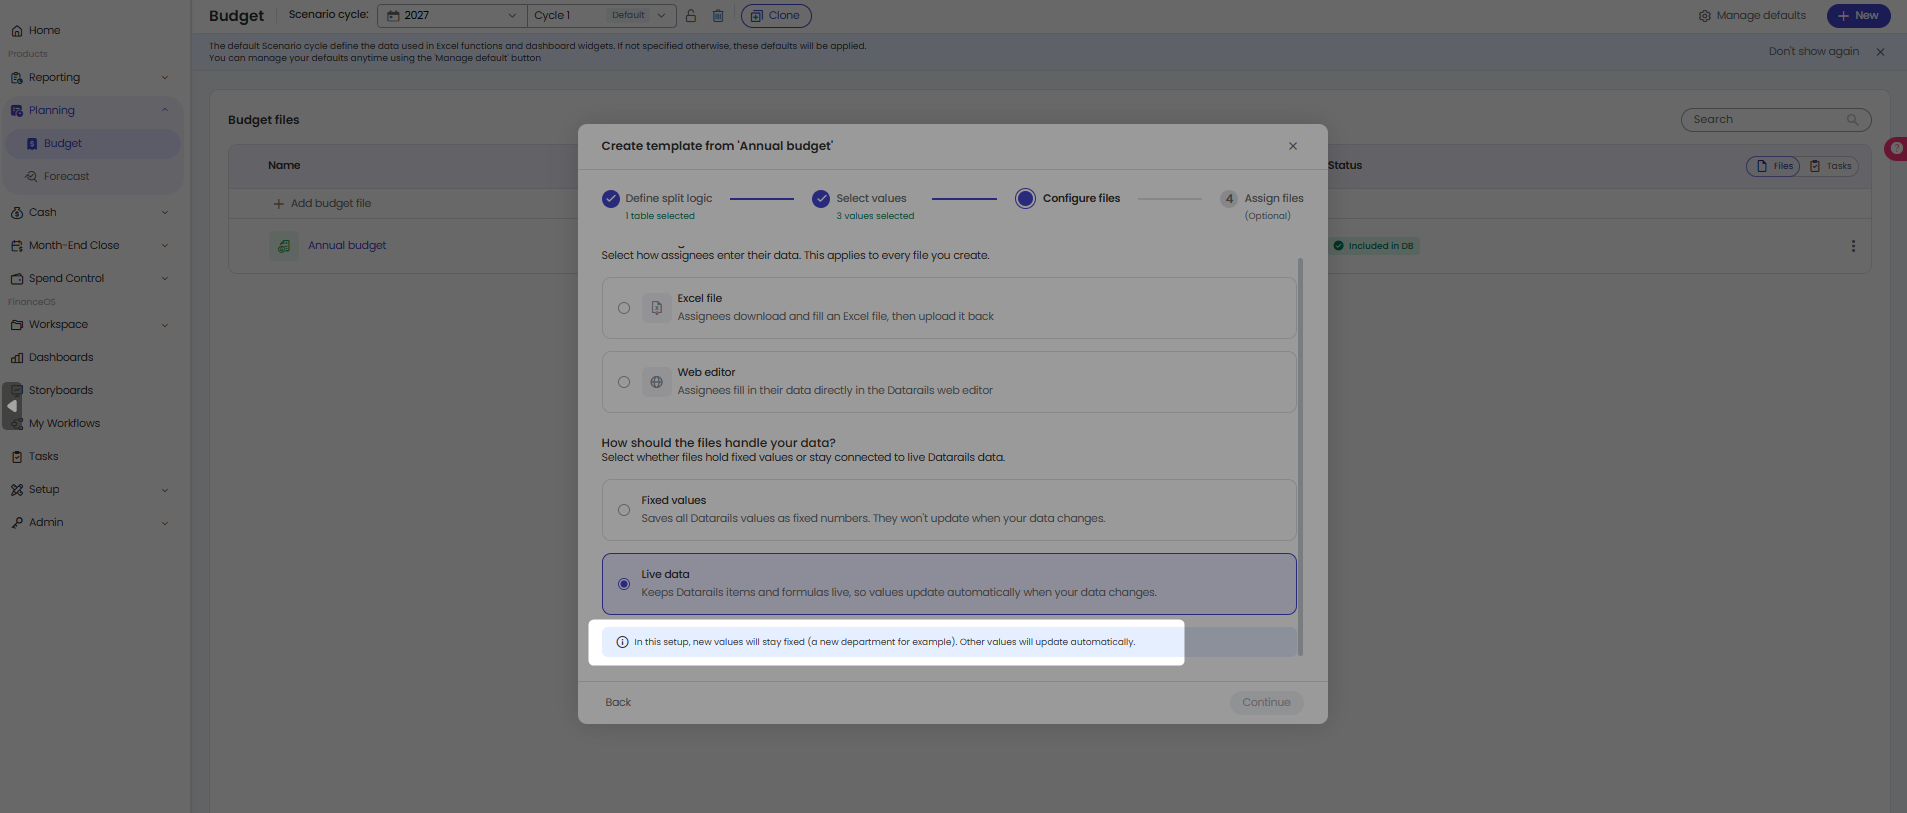Screen dimensions: 1907x813
Task: Click the Annual budget spreadsheet icon
Action: tap(284, 246)
